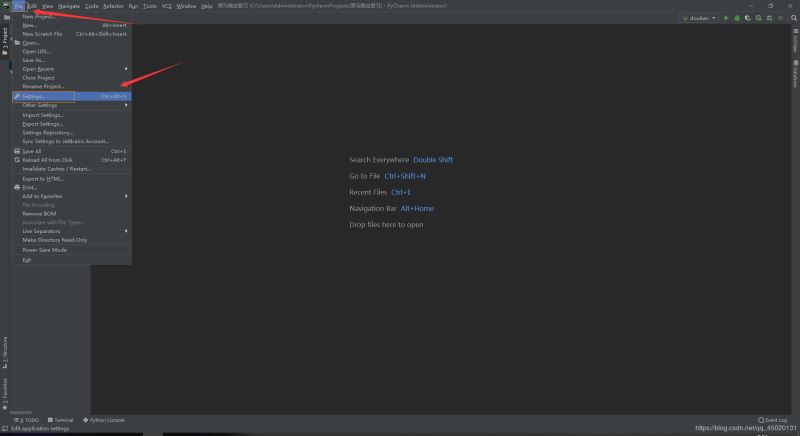Open the VCS menu
The height and width of the screenshot is (436, 800).
[x=167, y=6]
